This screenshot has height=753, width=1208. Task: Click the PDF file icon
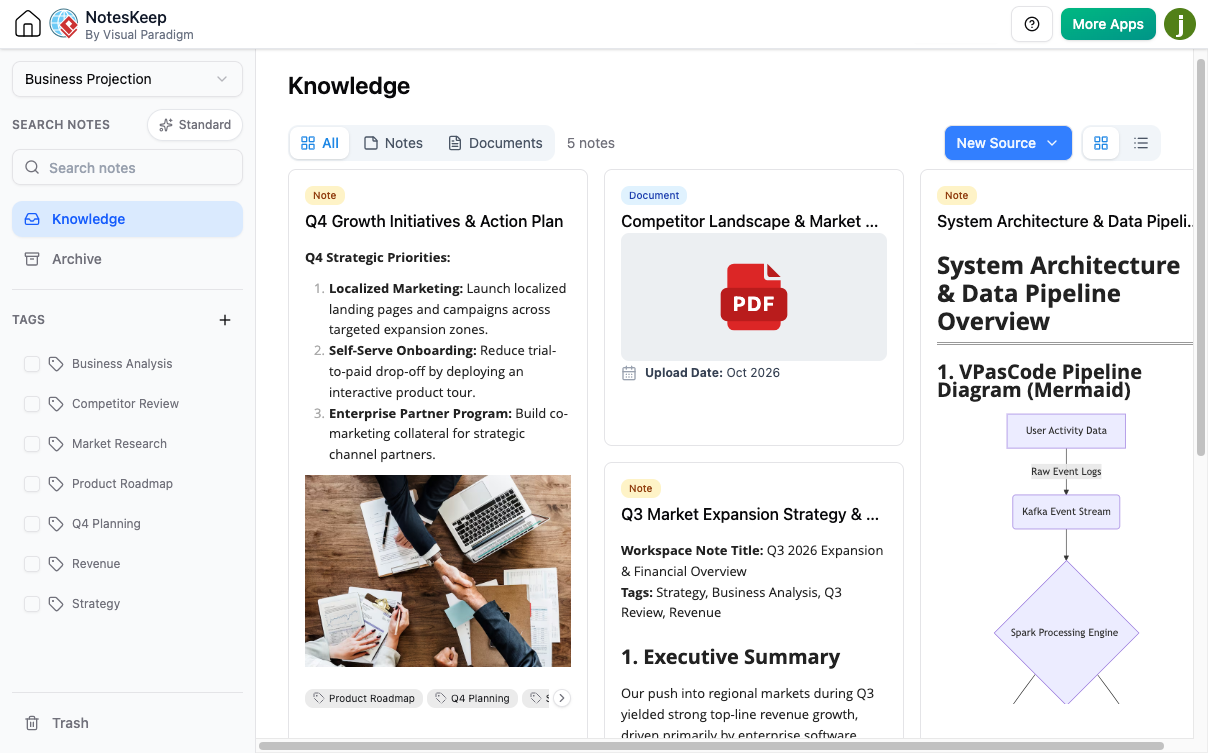click(x=754, y=297)
